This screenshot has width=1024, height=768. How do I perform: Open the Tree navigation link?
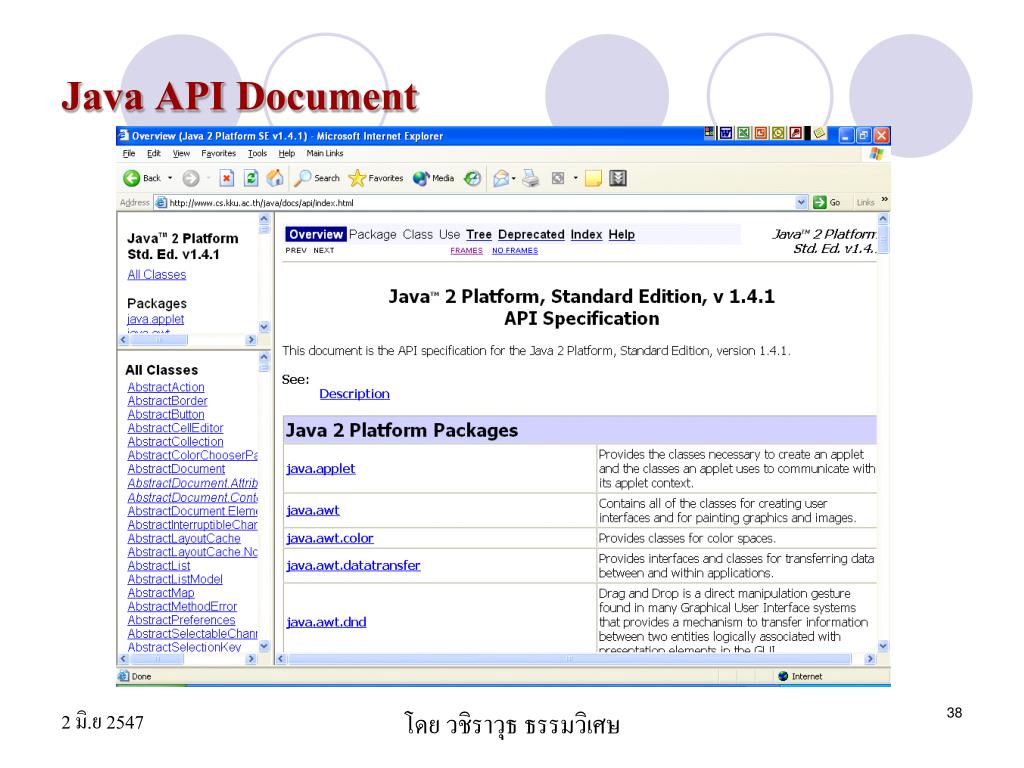[479, 234]
